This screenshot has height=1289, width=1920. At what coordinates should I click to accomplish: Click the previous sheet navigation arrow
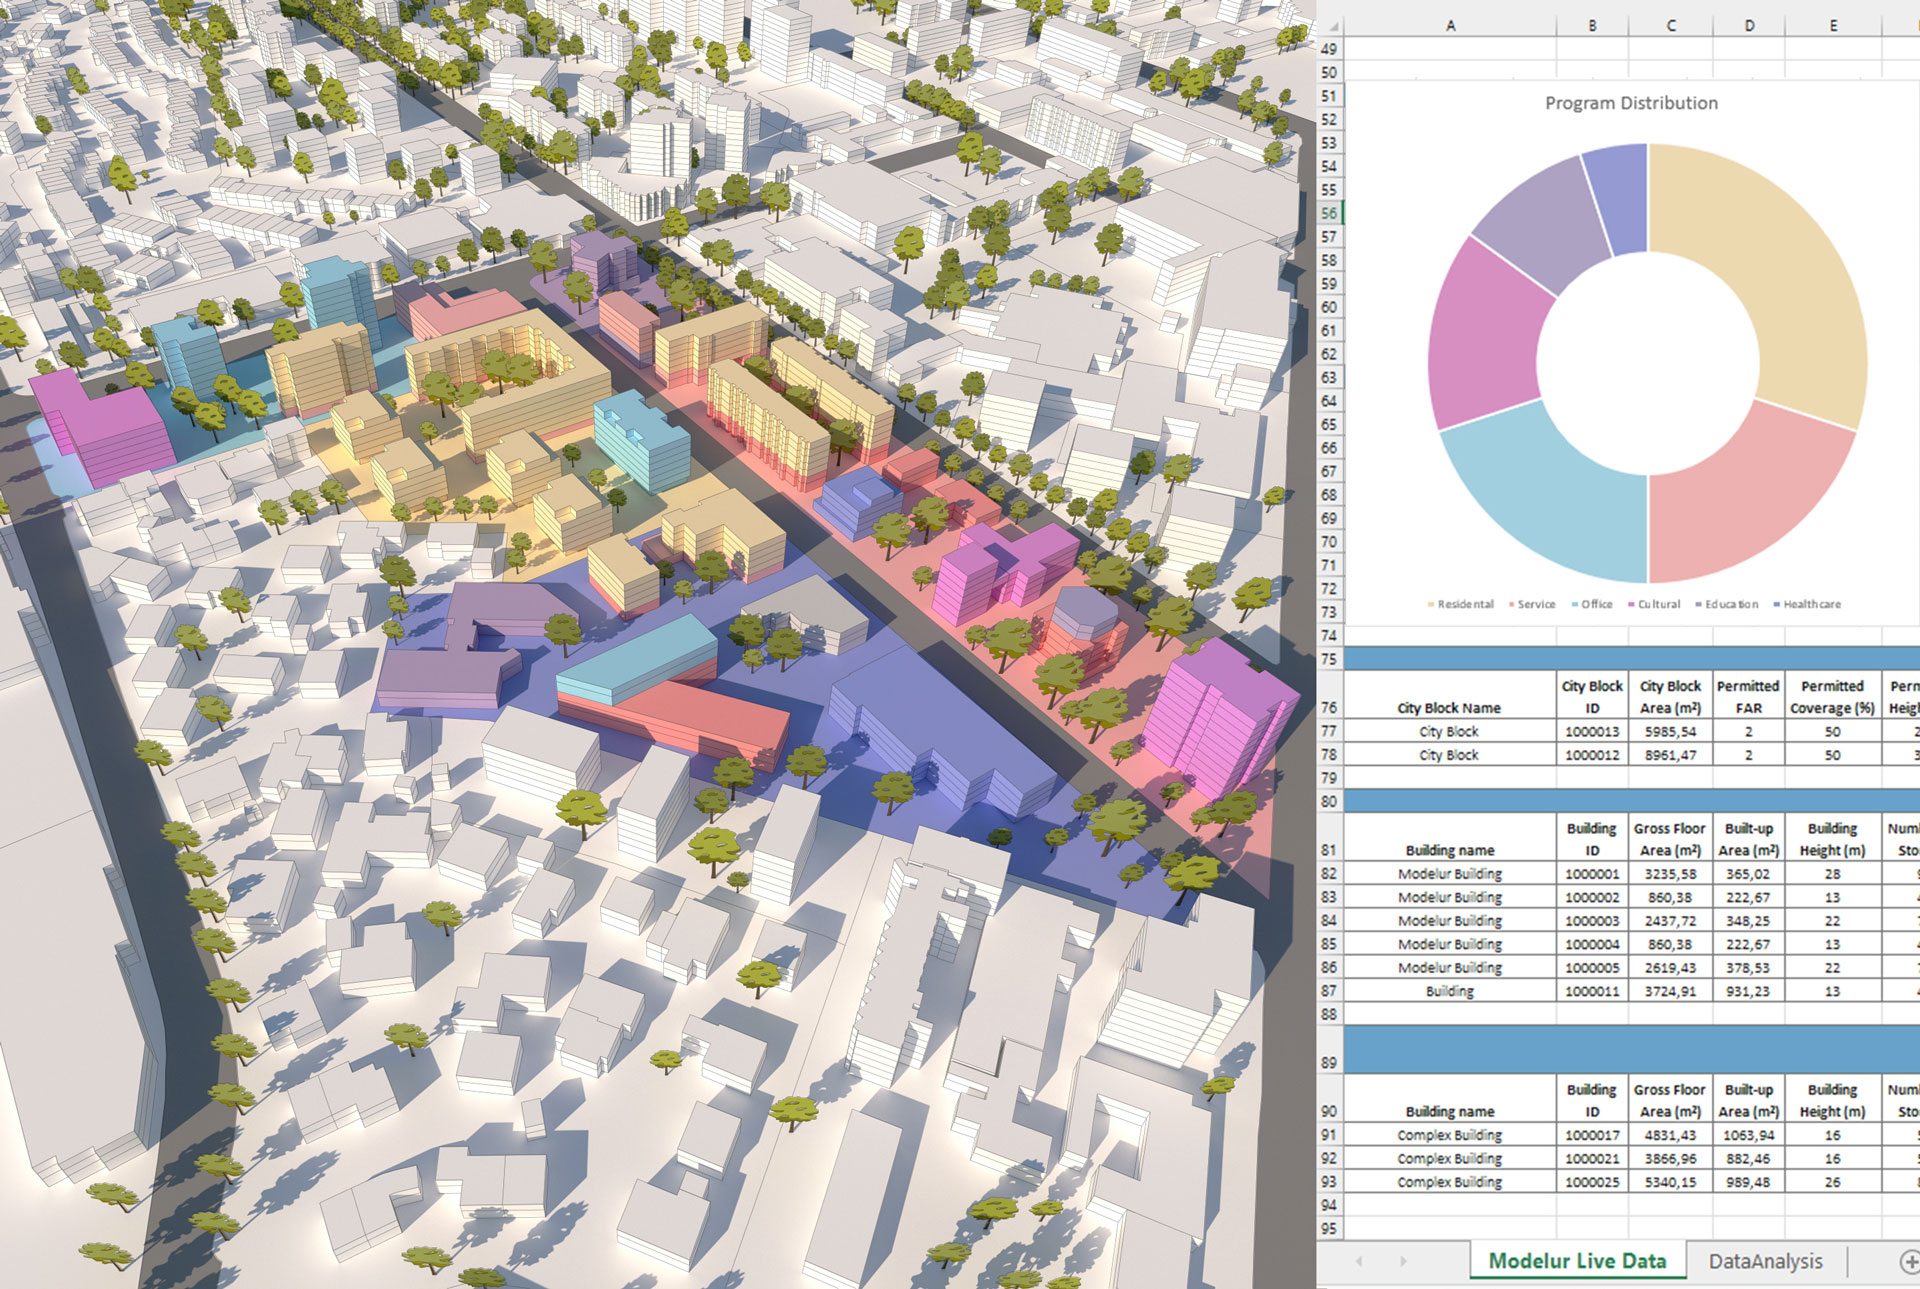tap(1358, 1262)
